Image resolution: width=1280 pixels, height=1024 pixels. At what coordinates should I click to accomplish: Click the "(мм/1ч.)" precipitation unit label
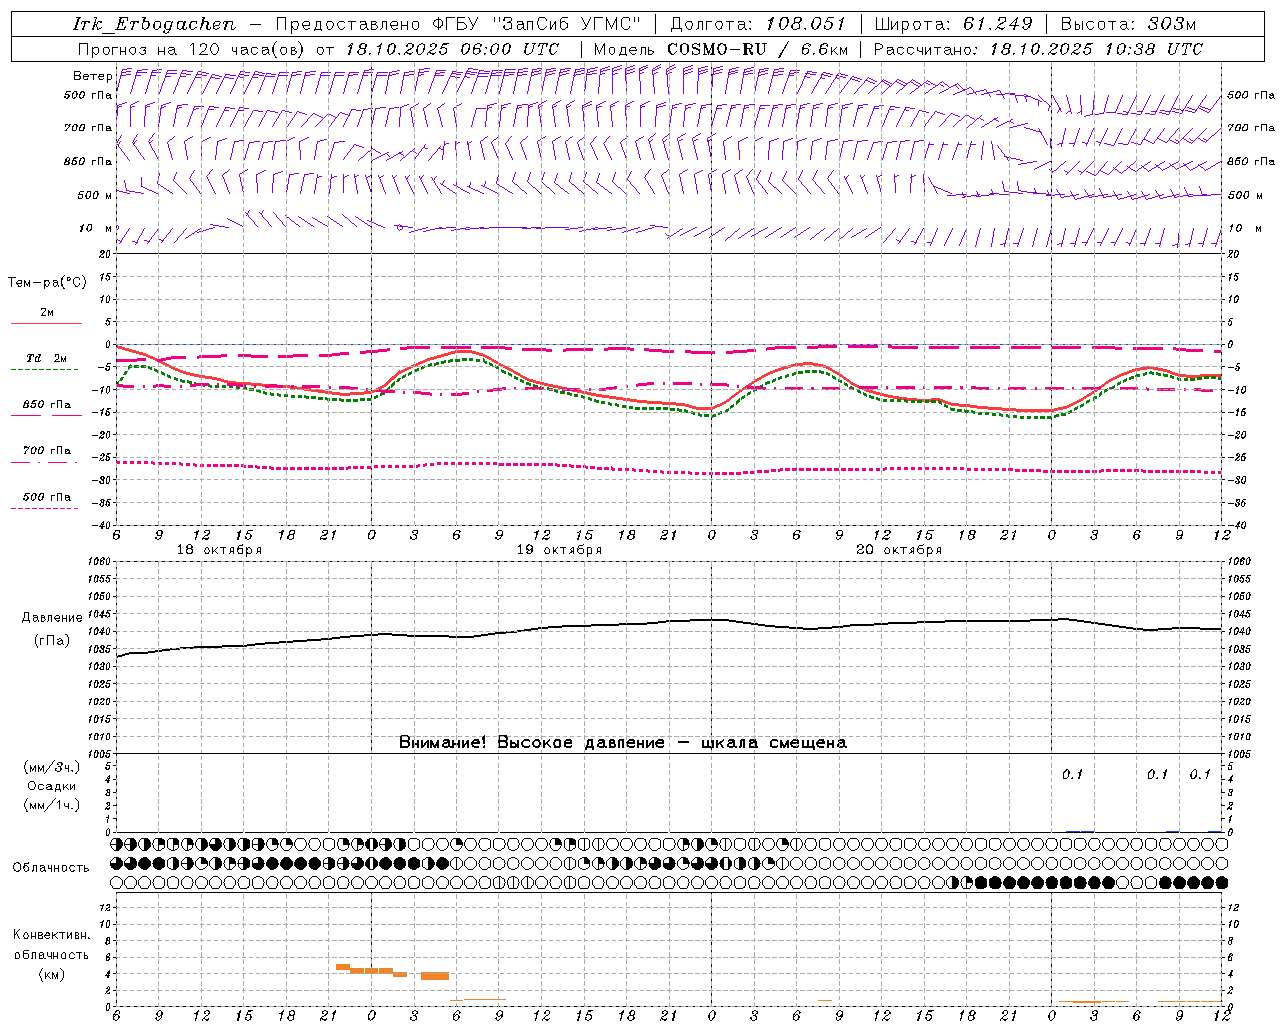[52, 805]
